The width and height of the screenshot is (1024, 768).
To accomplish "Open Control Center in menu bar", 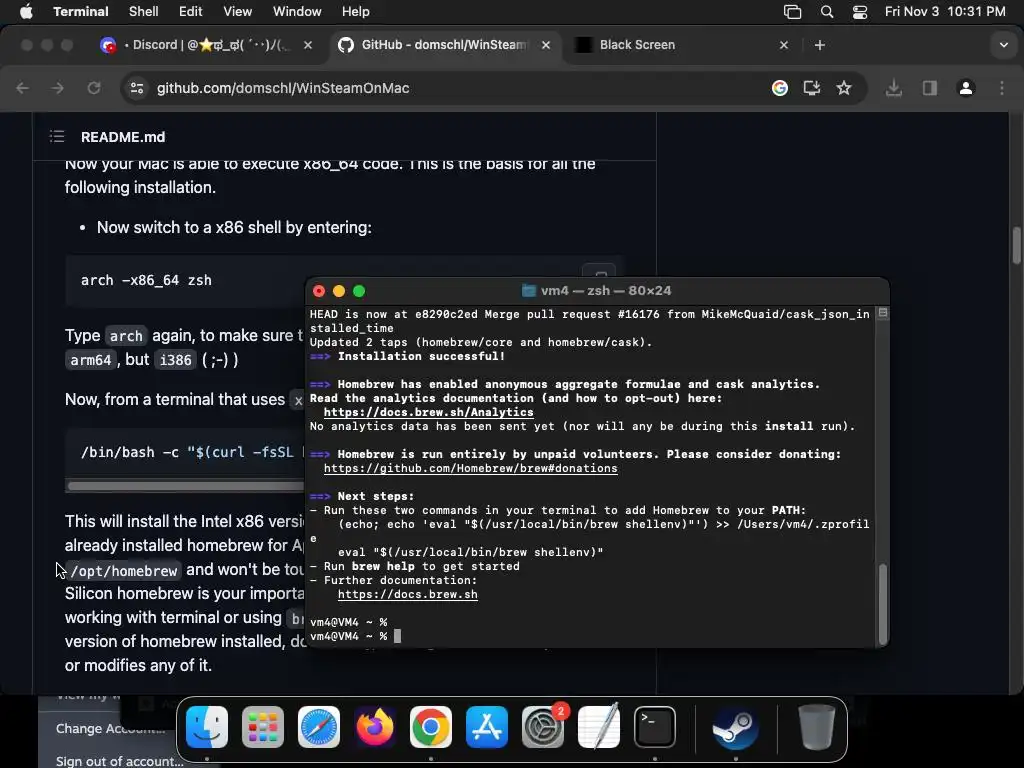I will (860, 12).
